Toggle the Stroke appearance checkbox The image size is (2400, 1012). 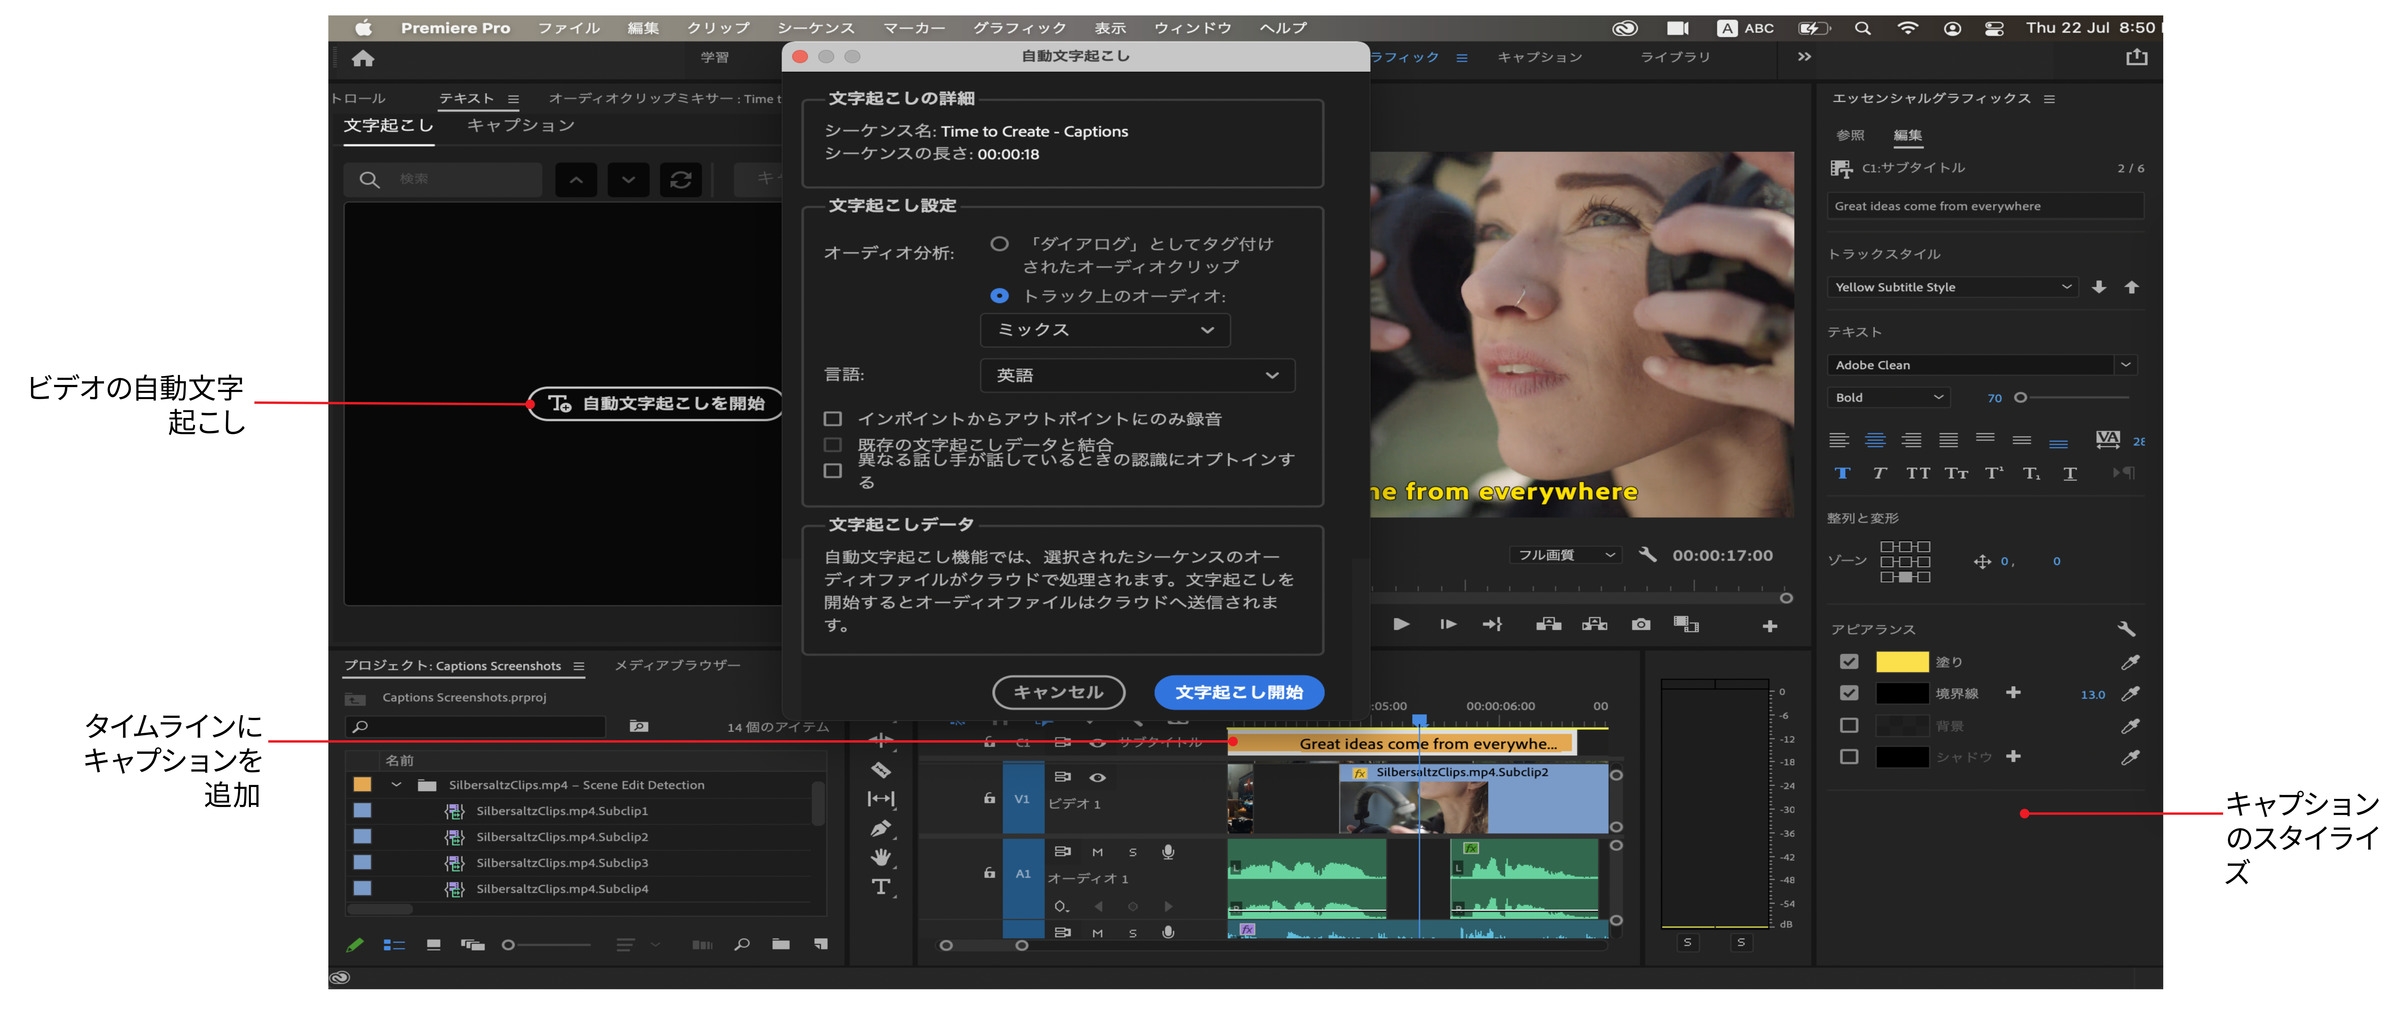pos(1849,693)
